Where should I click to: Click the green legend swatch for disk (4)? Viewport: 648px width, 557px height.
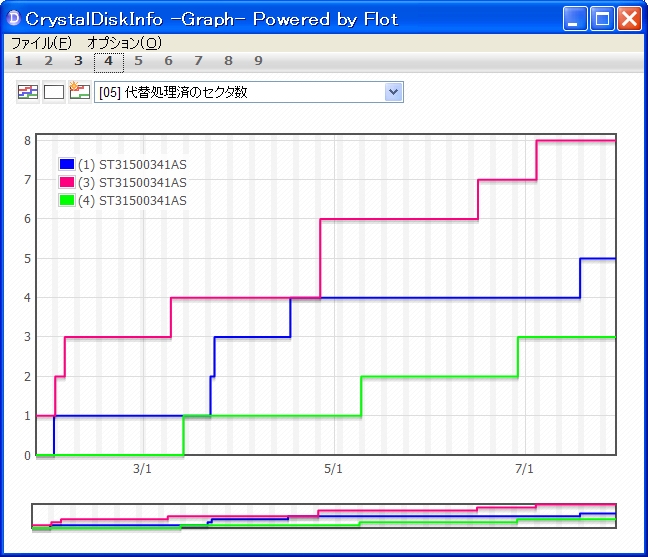pyautogui.click(x=67, y=200)
